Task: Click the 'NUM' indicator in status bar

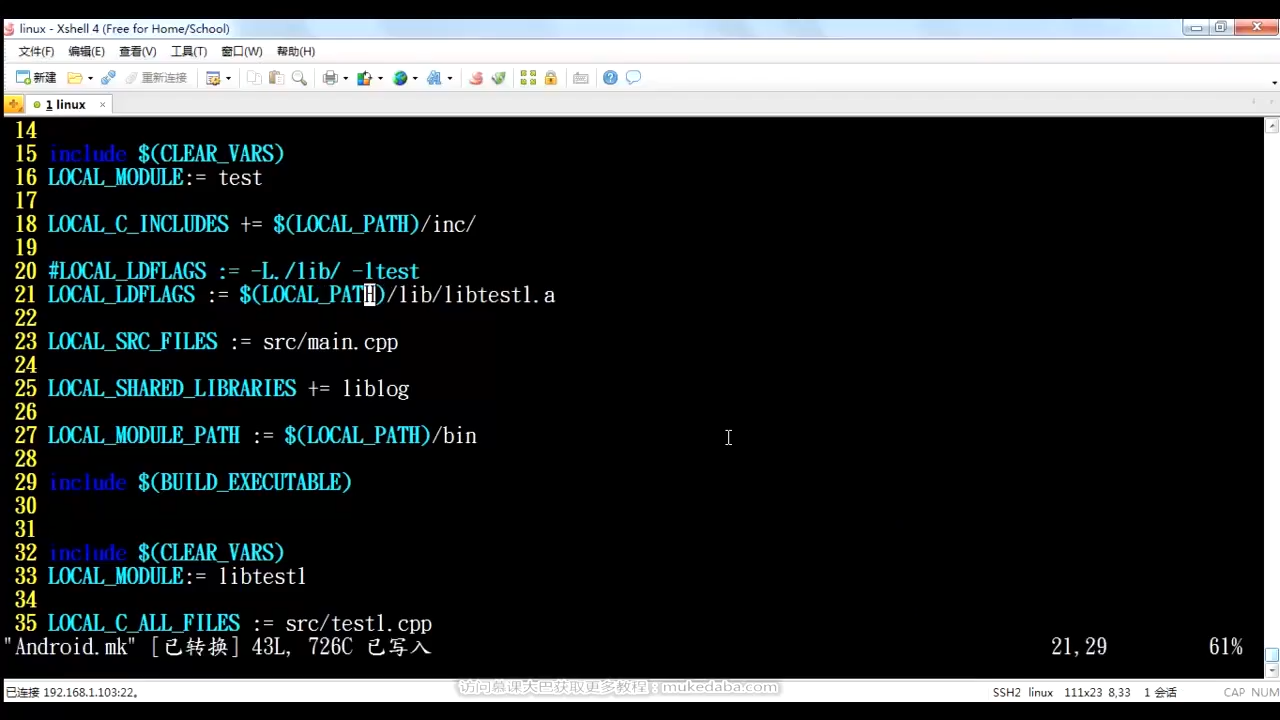Action: point(1265,692)
